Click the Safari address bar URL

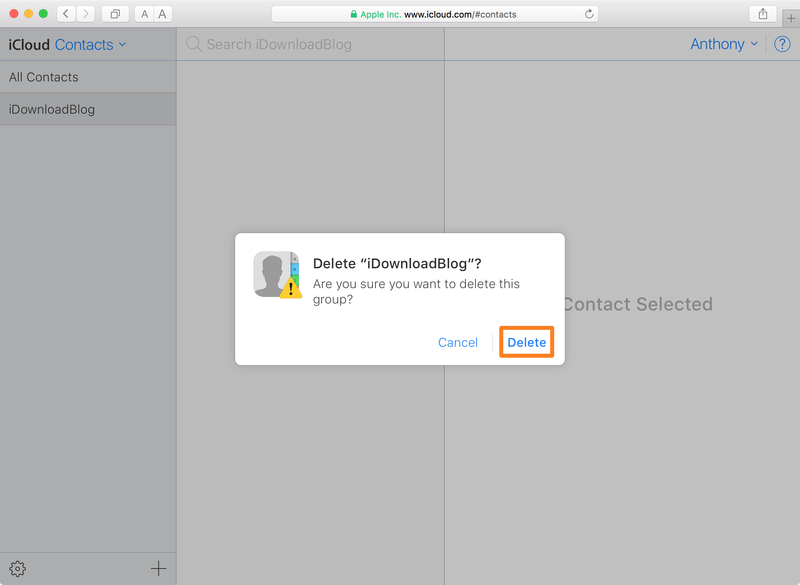460,14
